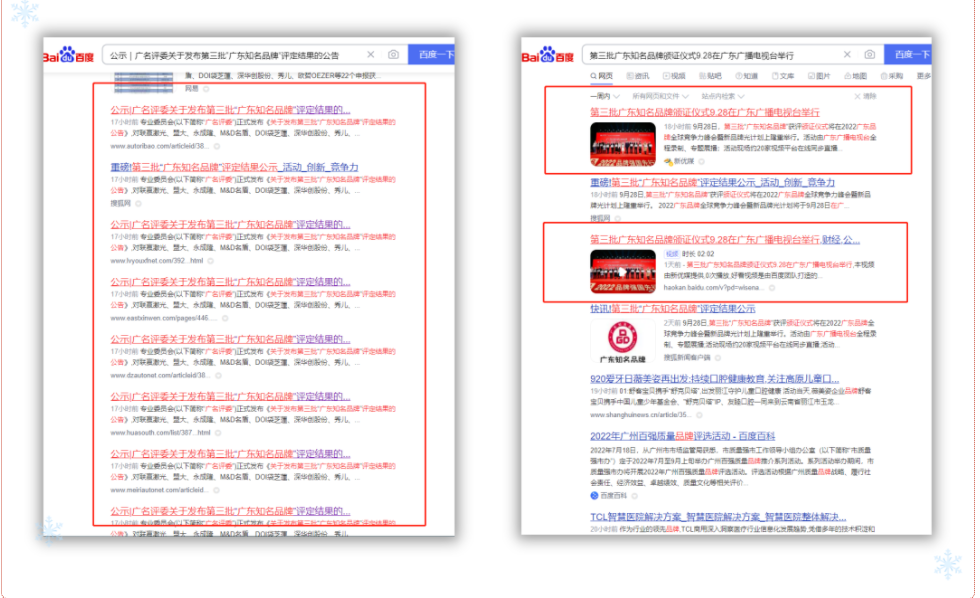
Task: Open the 采购 tab
Action: 892,76
